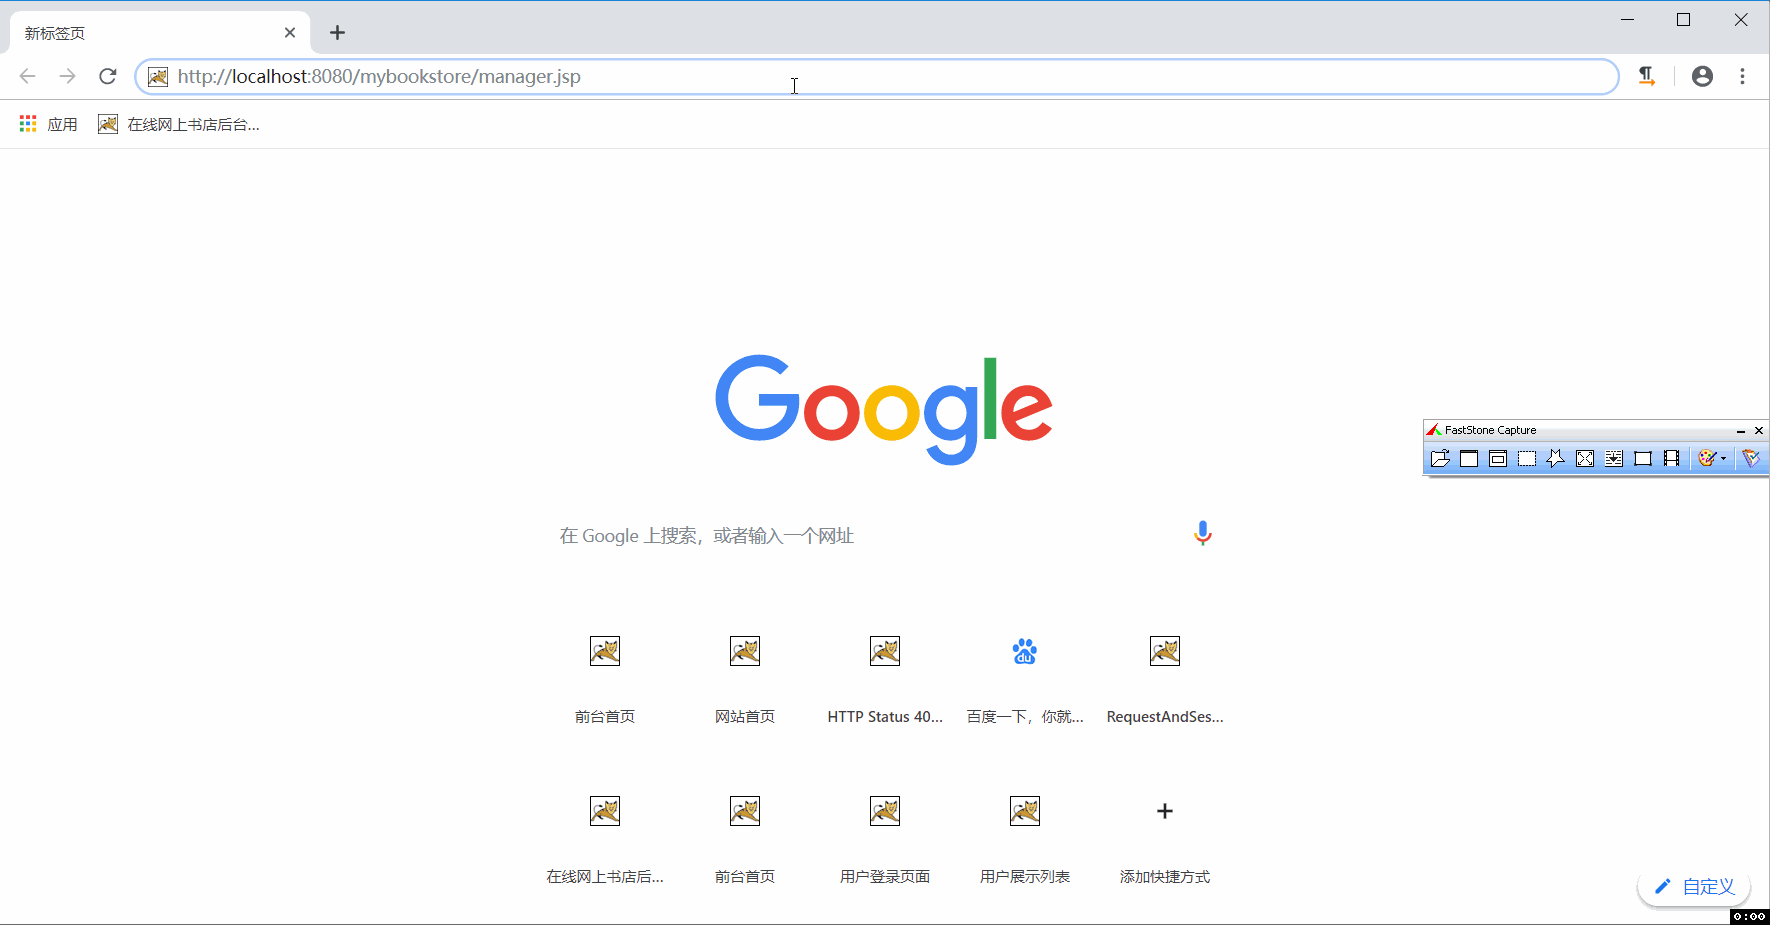The height and width of the screenshot is (925, 1770).
Task: Select the Capture Full Screen tool in FastStone
Action: (x=1586, y=458)
